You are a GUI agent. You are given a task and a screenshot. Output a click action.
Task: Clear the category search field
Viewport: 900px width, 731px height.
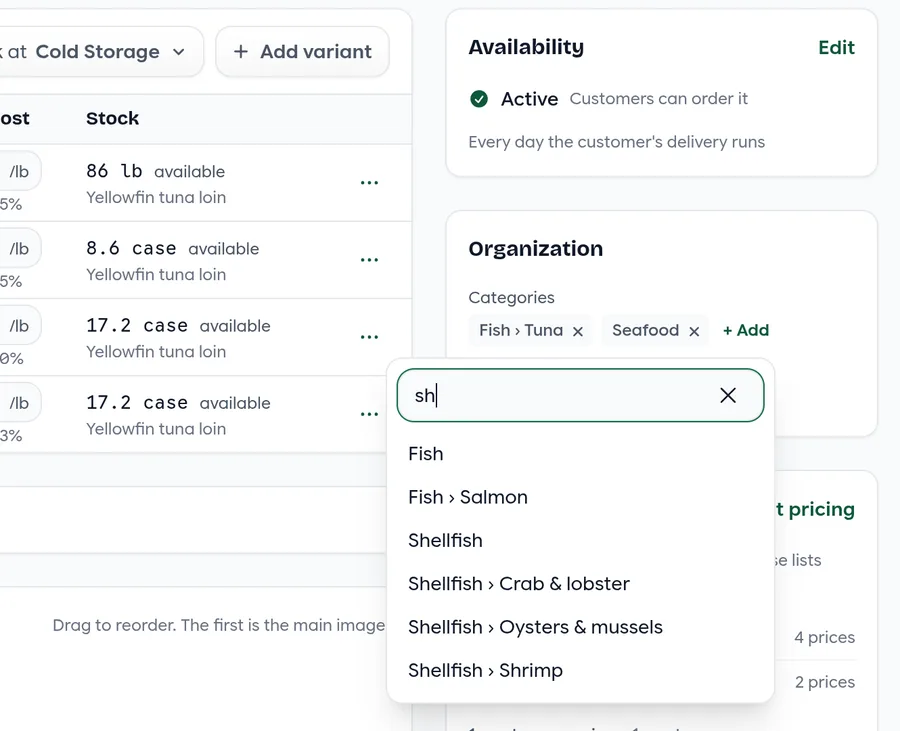728,395
